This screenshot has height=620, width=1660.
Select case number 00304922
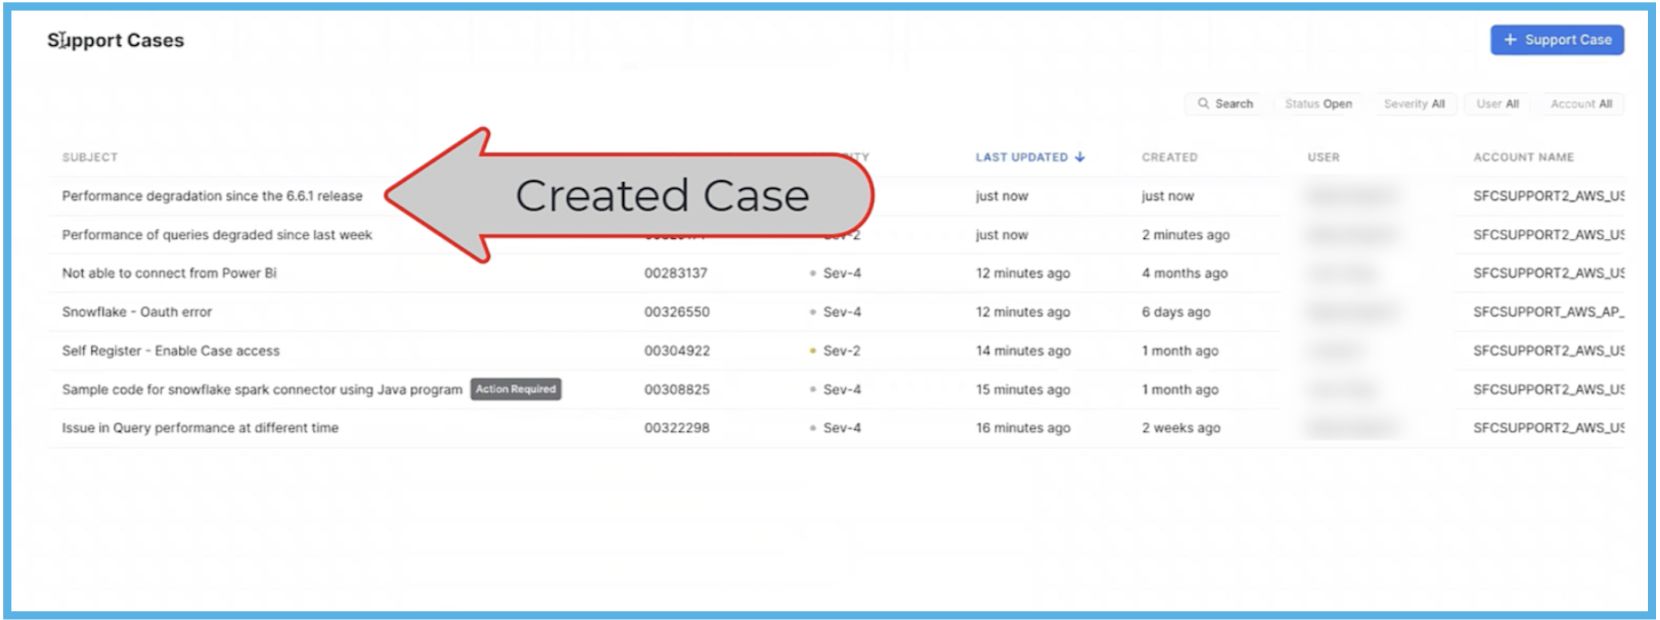pos(677,351)
